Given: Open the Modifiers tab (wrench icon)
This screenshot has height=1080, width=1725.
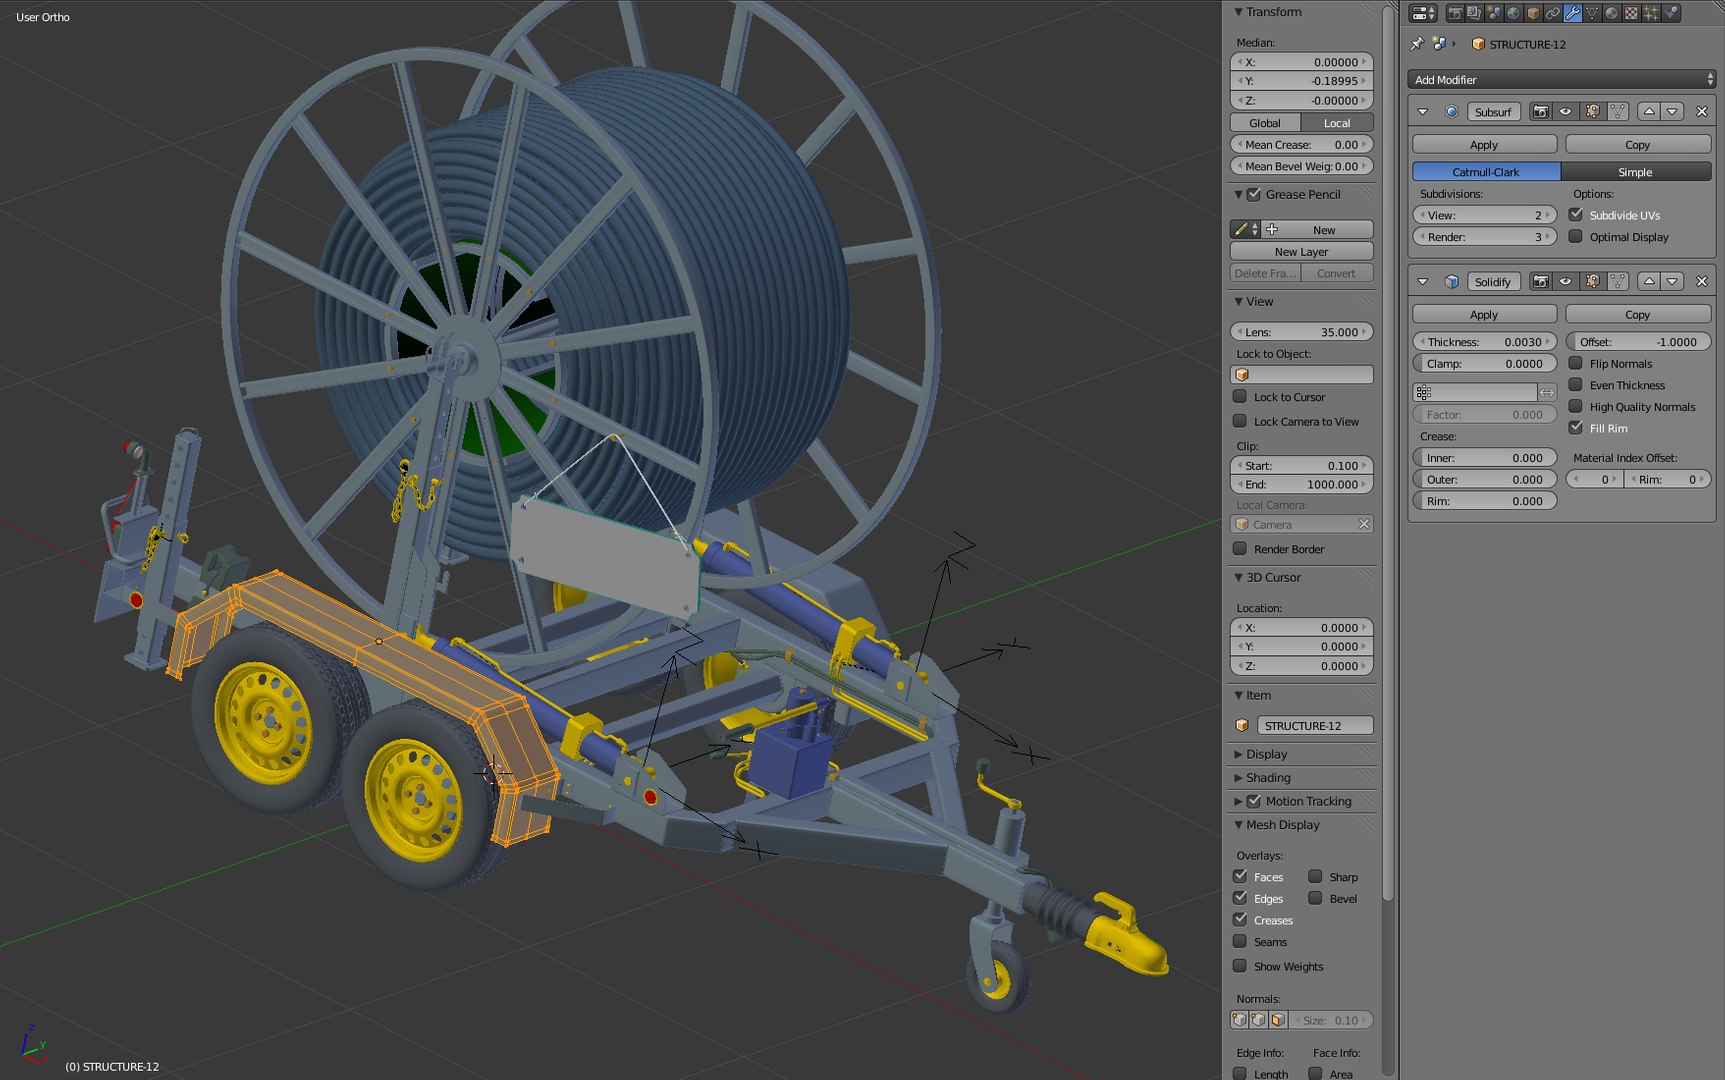Looking at the screenshot, I should click(x=1572, y=13).
